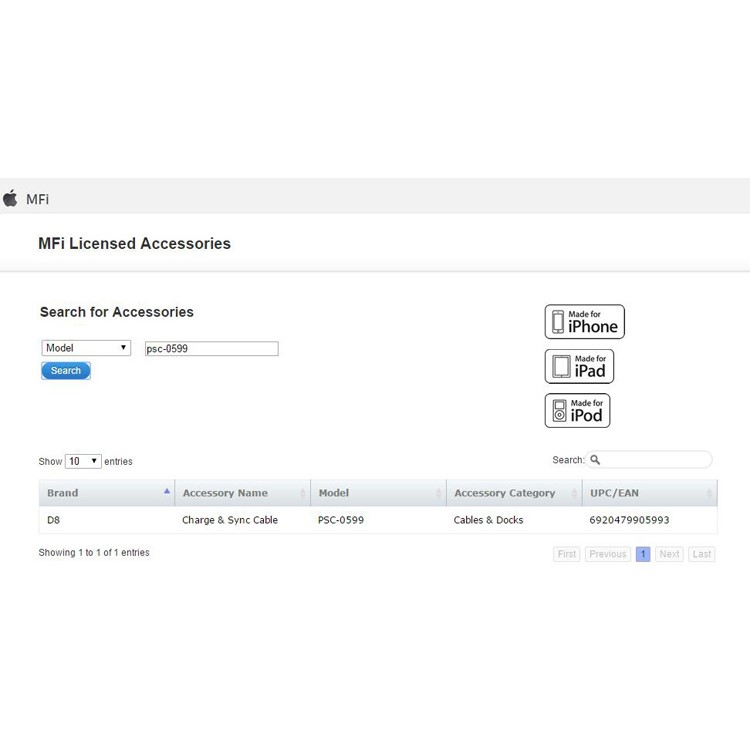This screenshot has width=750, height=750.
Task: Focus the table filter Search box
Action: [x=649, y=460]
